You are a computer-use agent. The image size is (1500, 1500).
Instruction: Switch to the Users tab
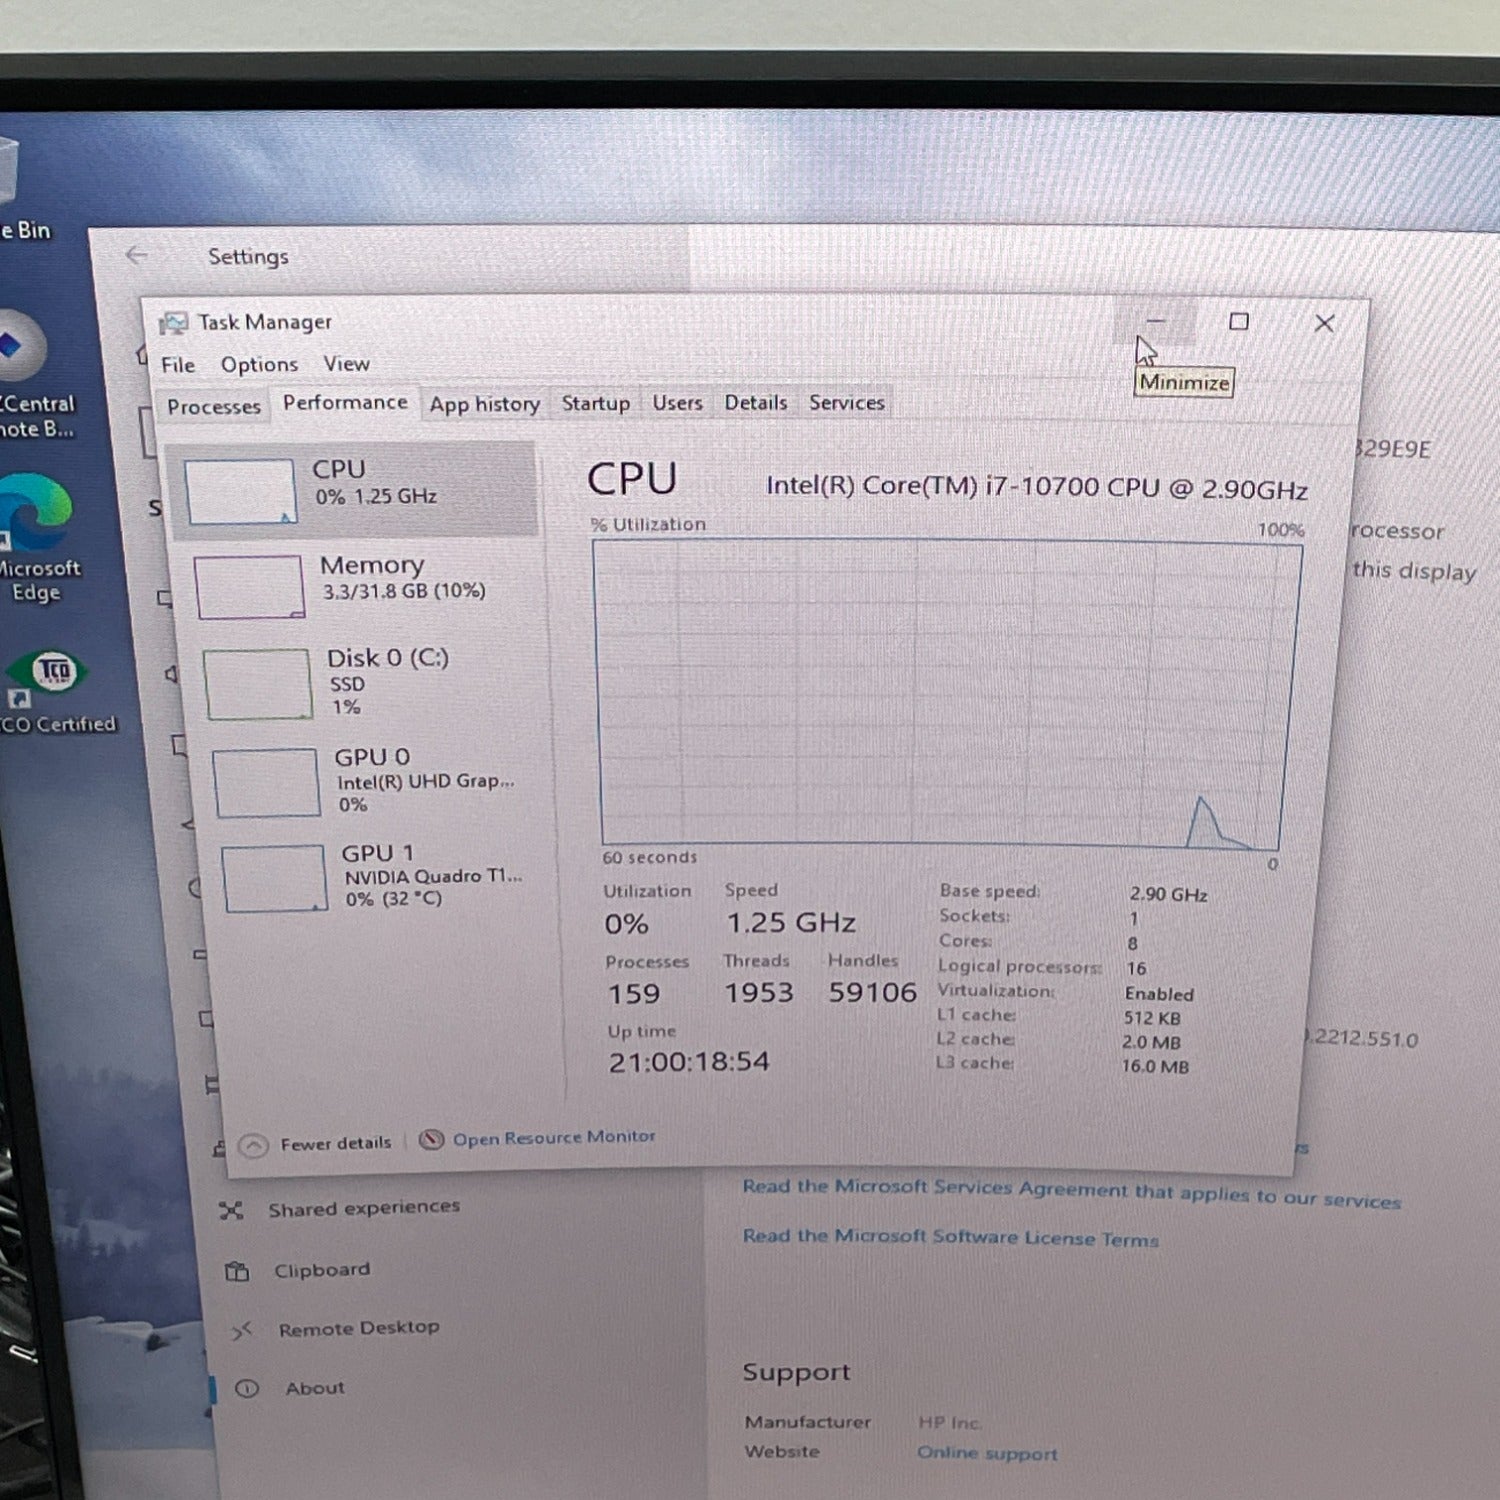click(677, 403)
